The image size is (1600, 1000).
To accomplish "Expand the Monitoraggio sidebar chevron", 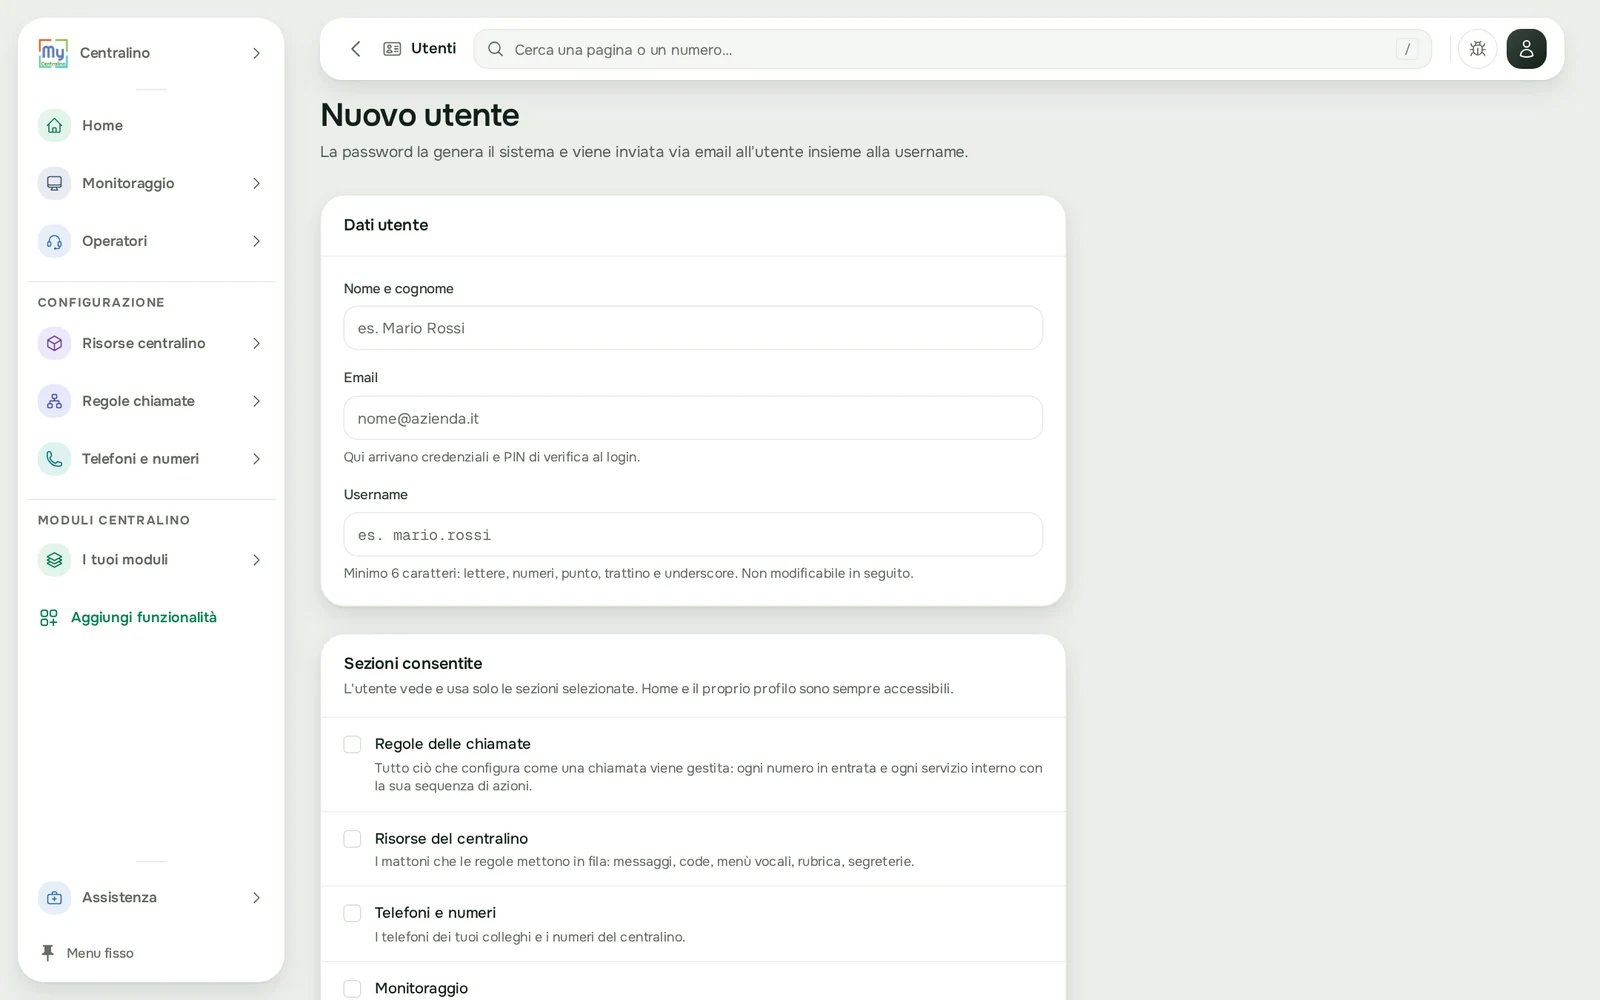I will click(256, 183).
